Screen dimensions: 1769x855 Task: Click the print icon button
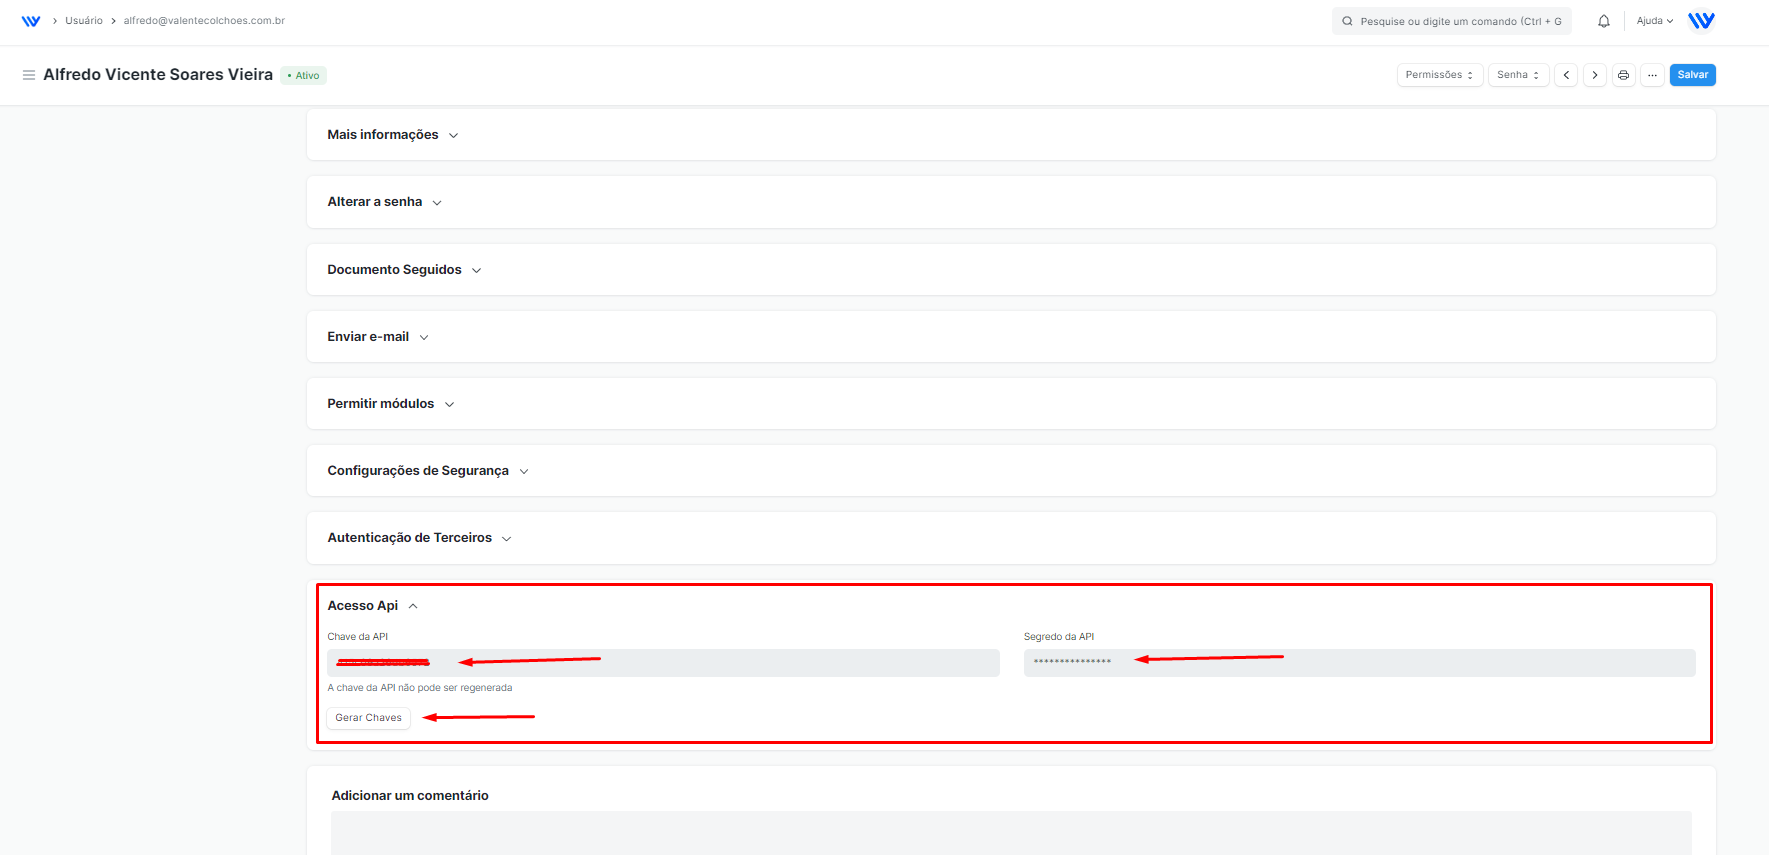click(x=1624, y=75)
